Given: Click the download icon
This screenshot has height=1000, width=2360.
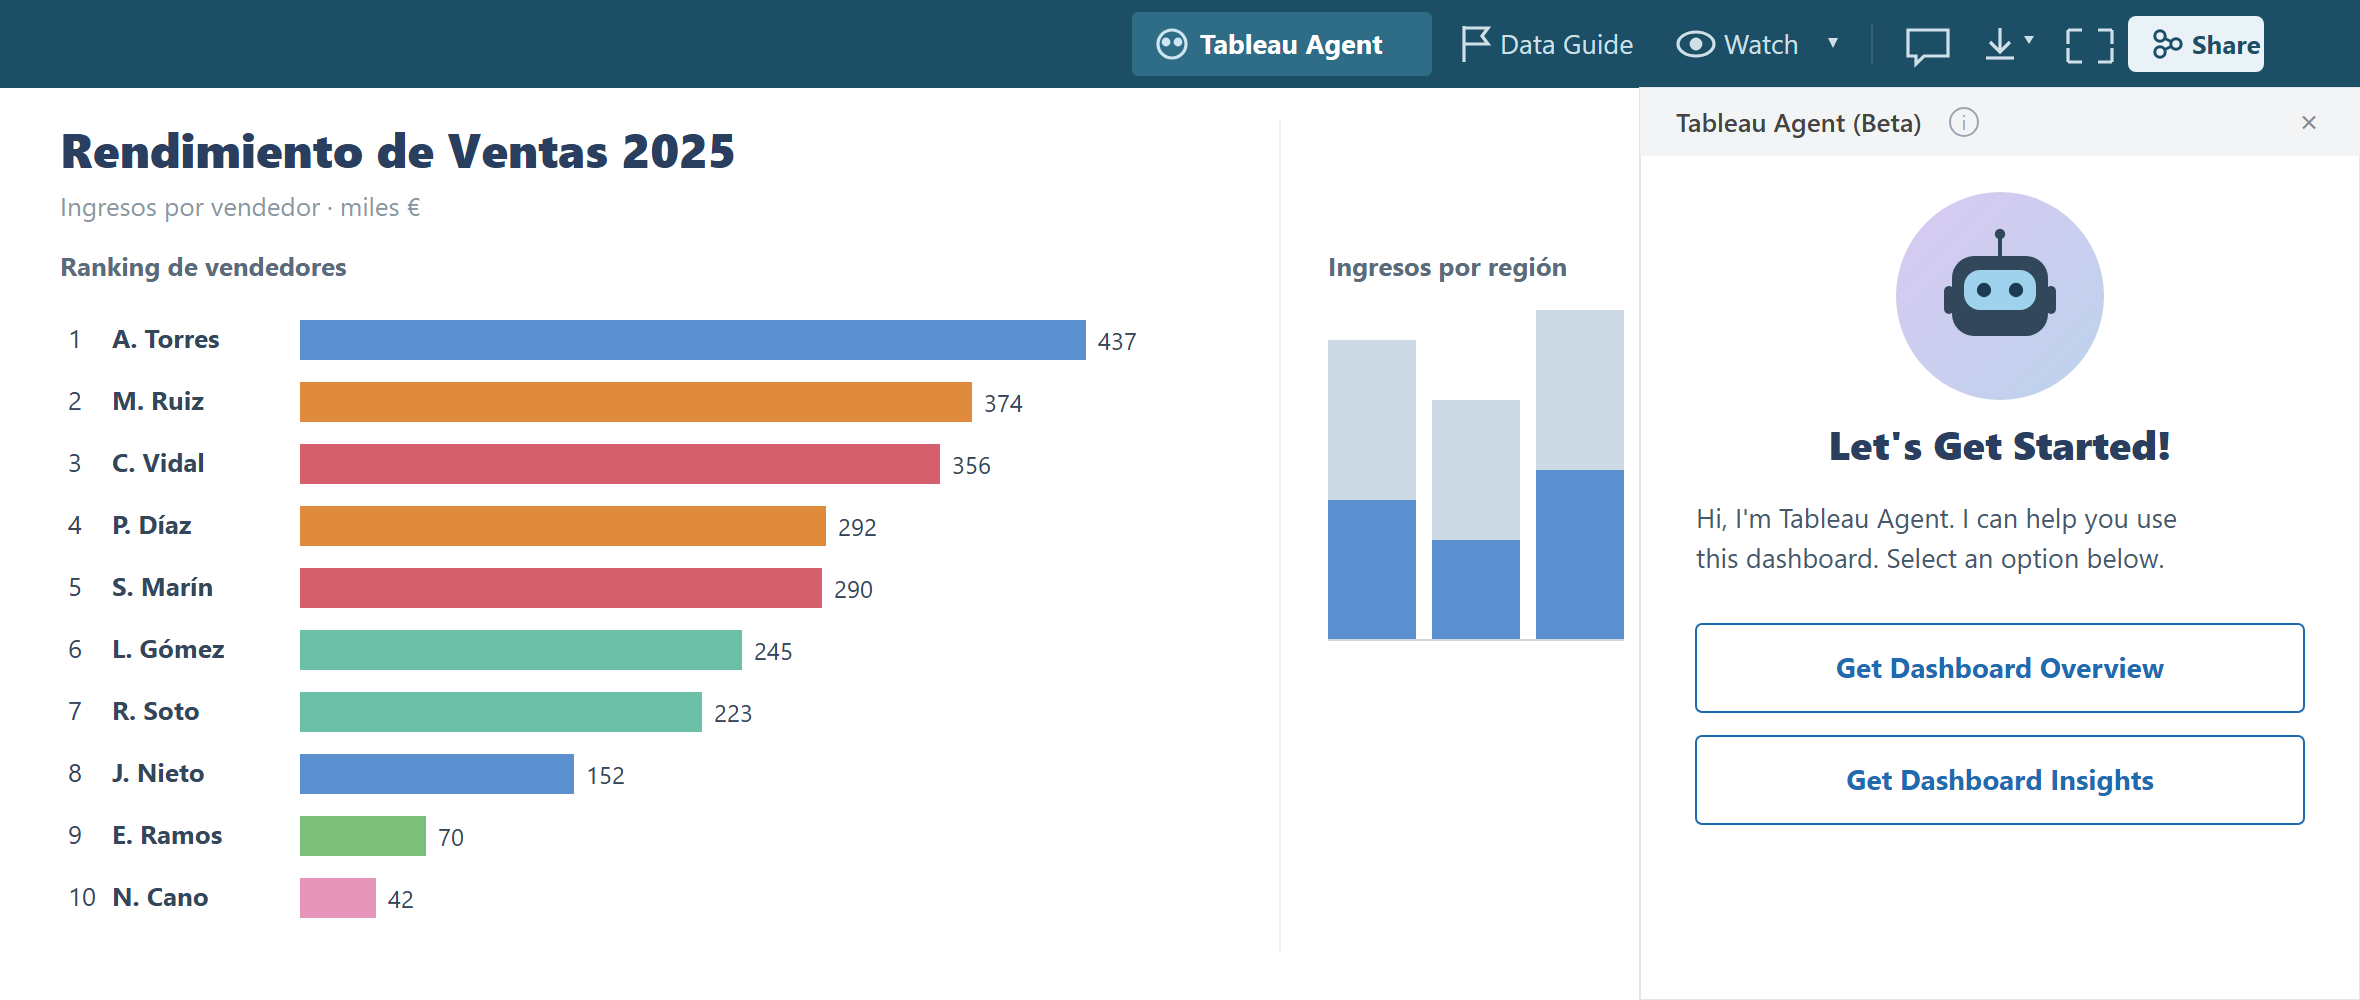Looking at the screenshot, I should click(2000, 44).
